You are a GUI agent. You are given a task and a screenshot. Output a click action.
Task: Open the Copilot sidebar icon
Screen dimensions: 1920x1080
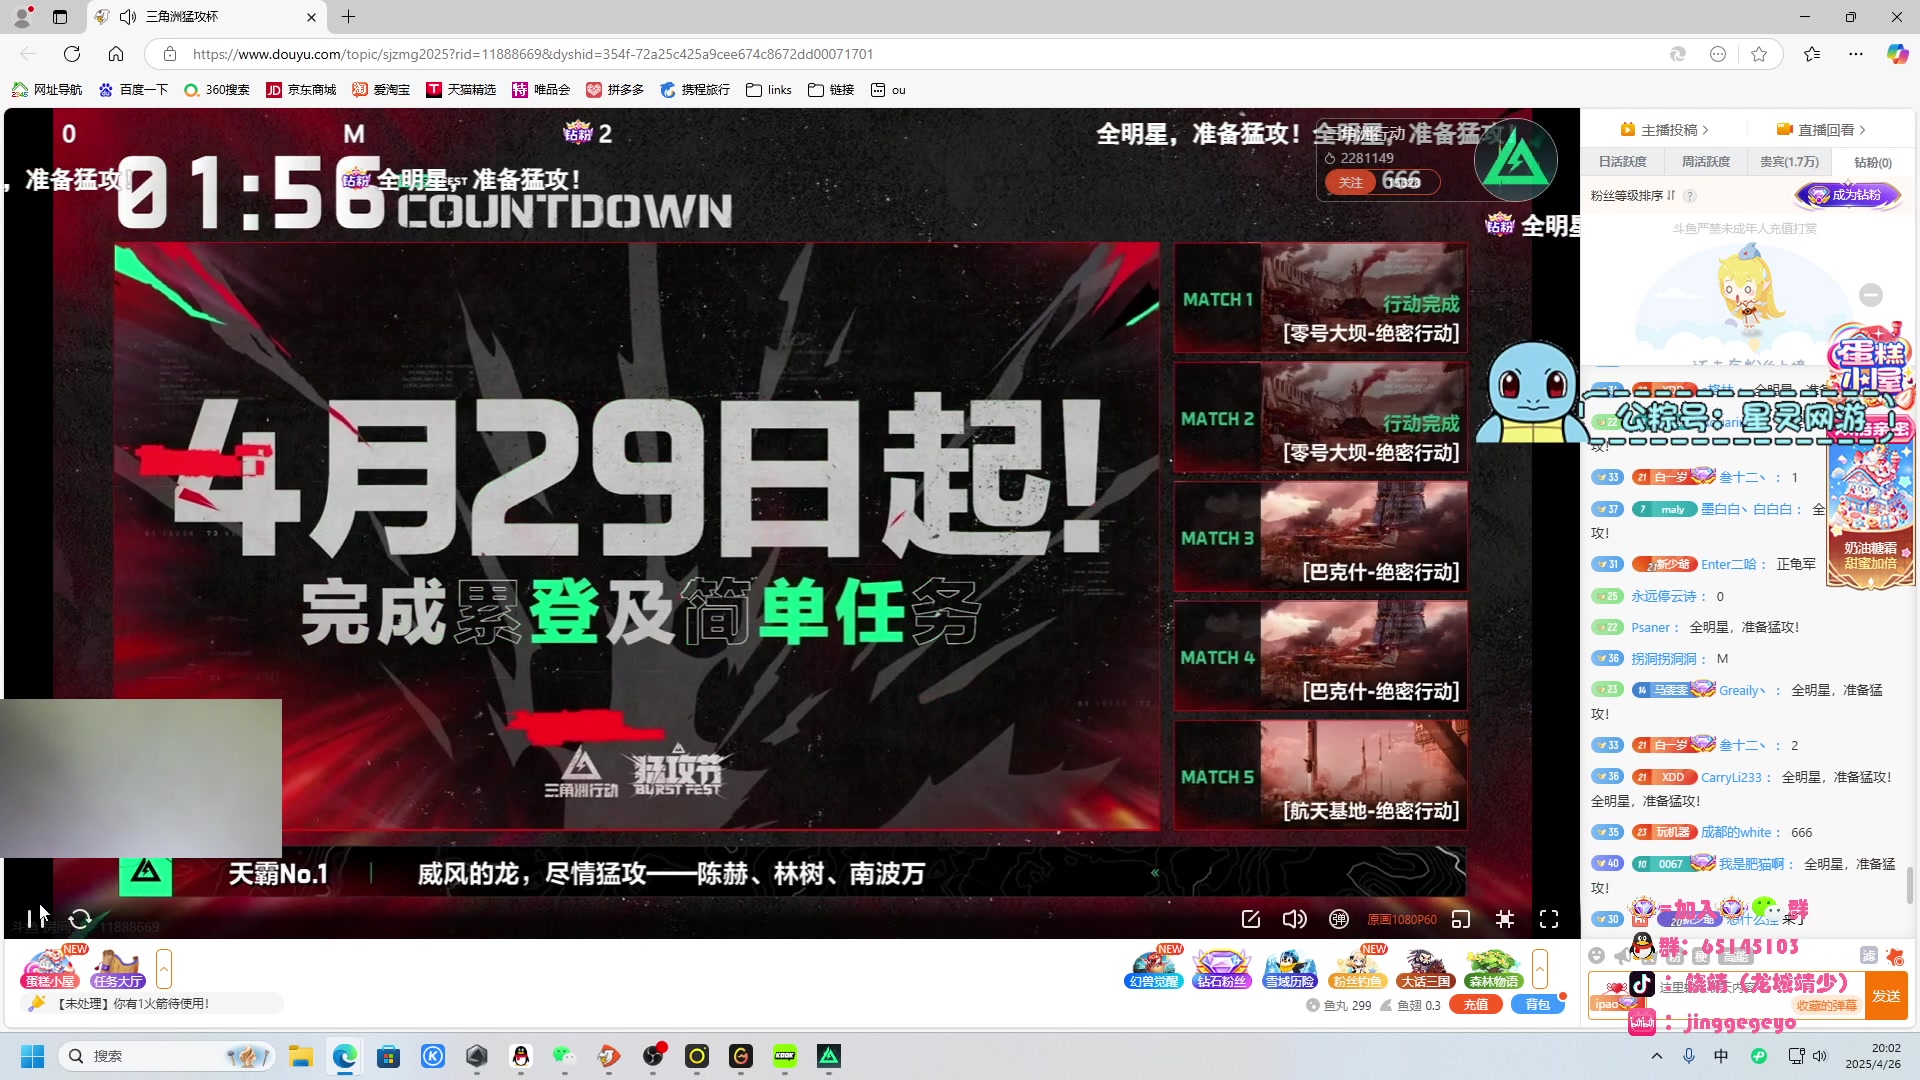click(1897, 54)
